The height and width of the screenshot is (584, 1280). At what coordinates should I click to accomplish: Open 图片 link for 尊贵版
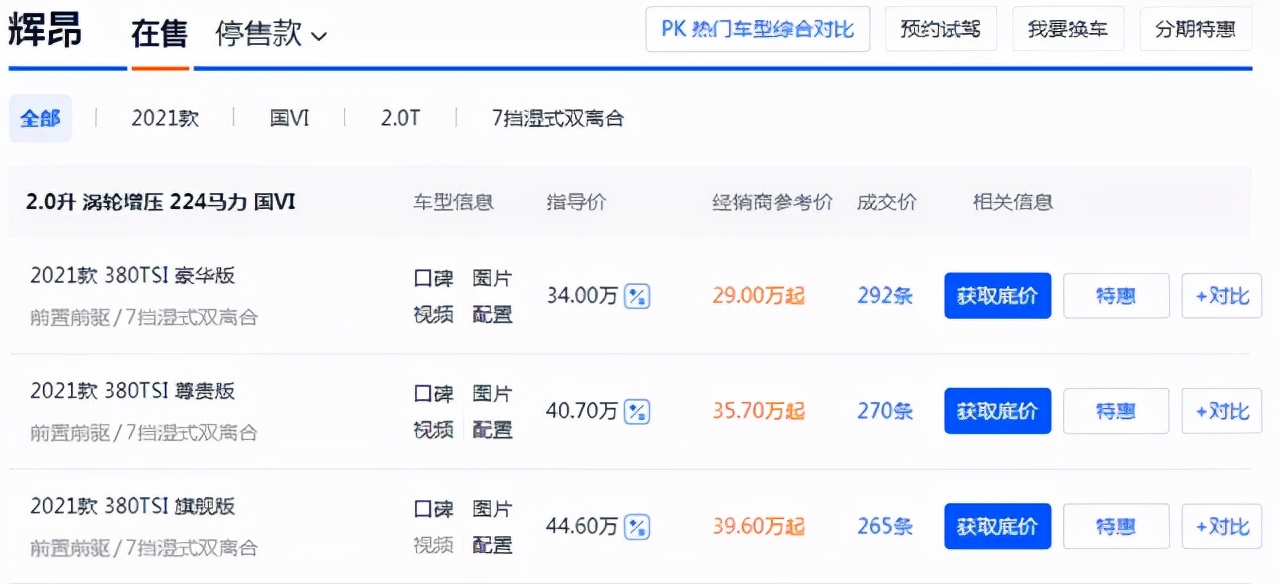(492, 394)
